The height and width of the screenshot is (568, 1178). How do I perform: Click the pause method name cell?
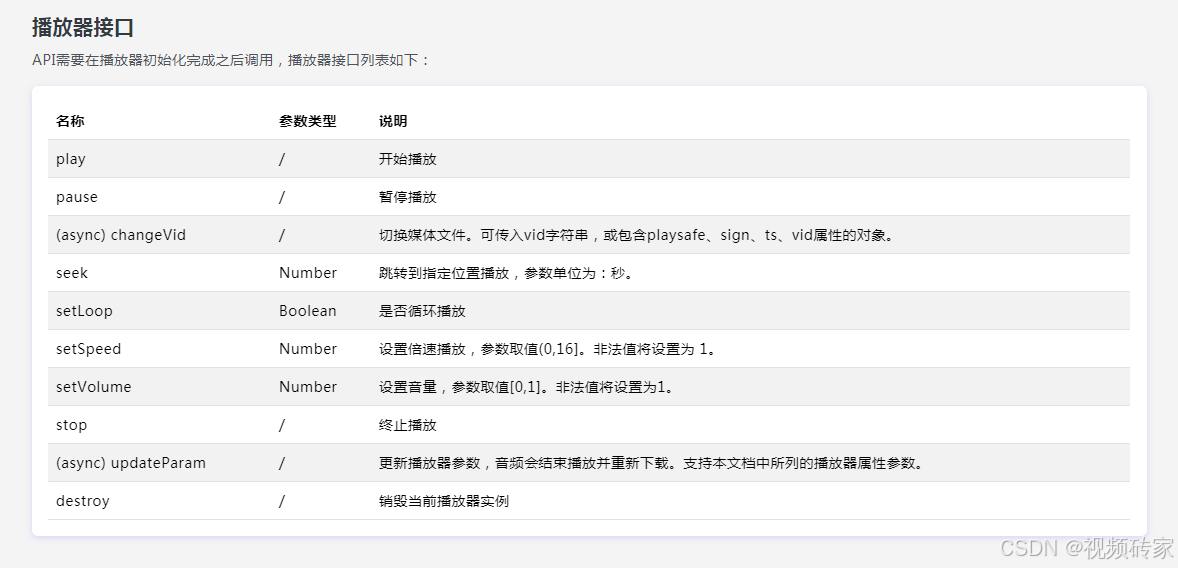(x=77, y=197)
